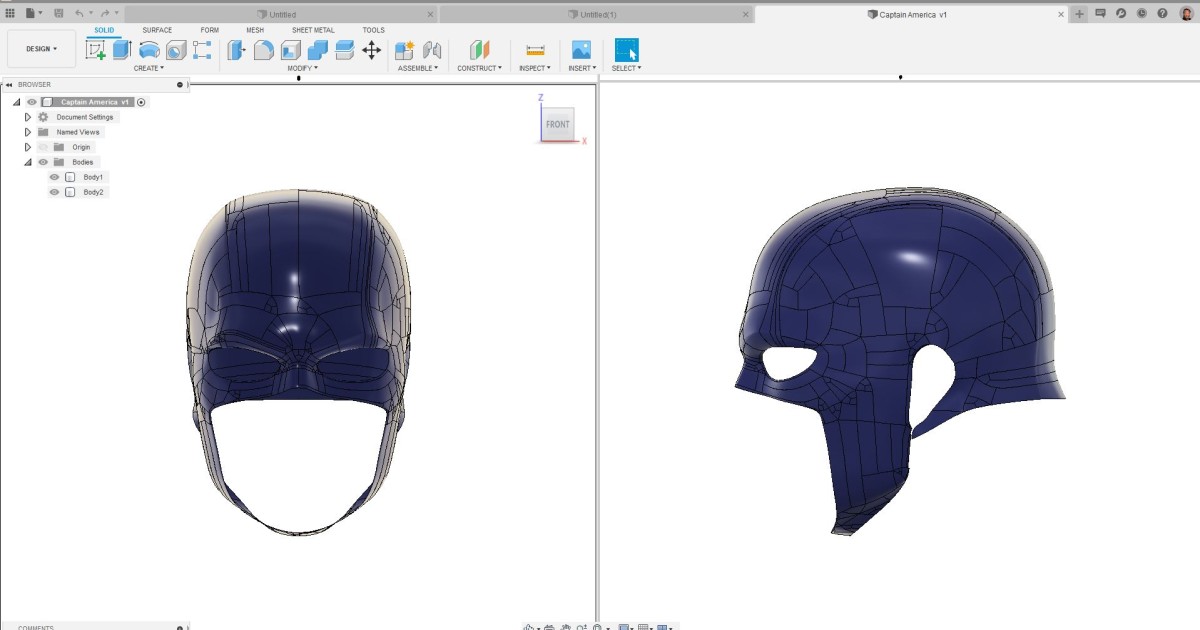Expand the Named Views folder

[27, 132]
